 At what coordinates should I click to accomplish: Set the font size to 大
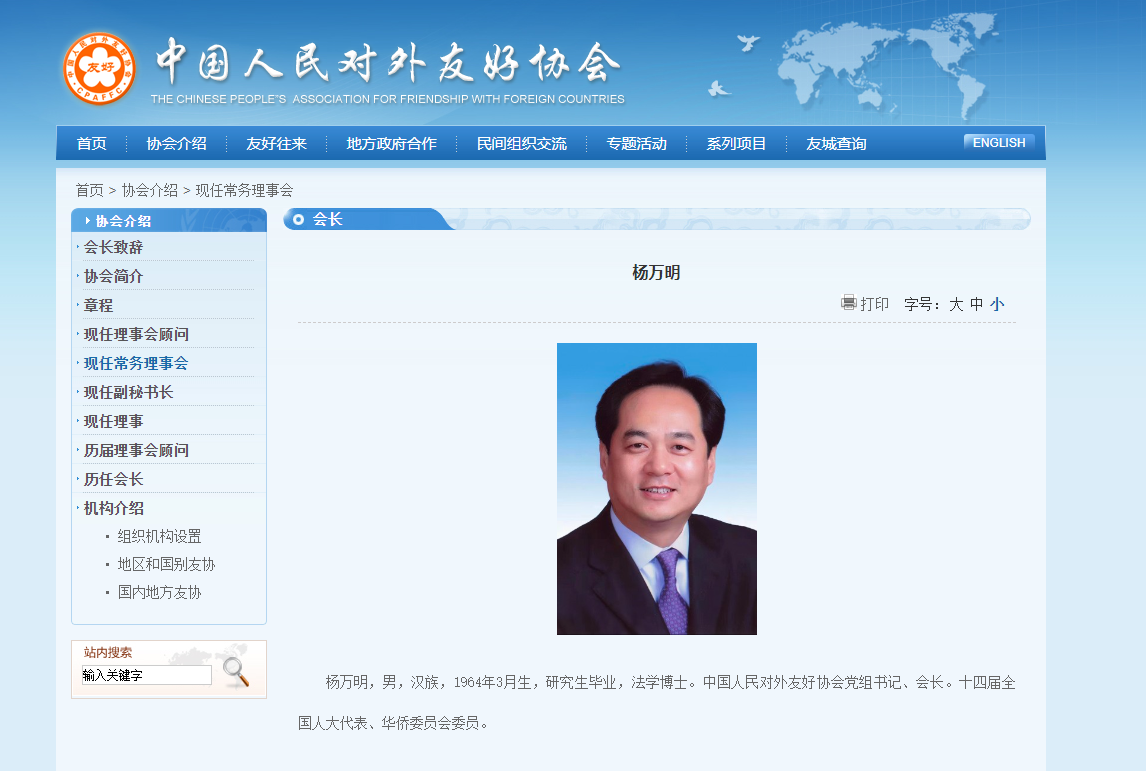click(x=956, y=304)
